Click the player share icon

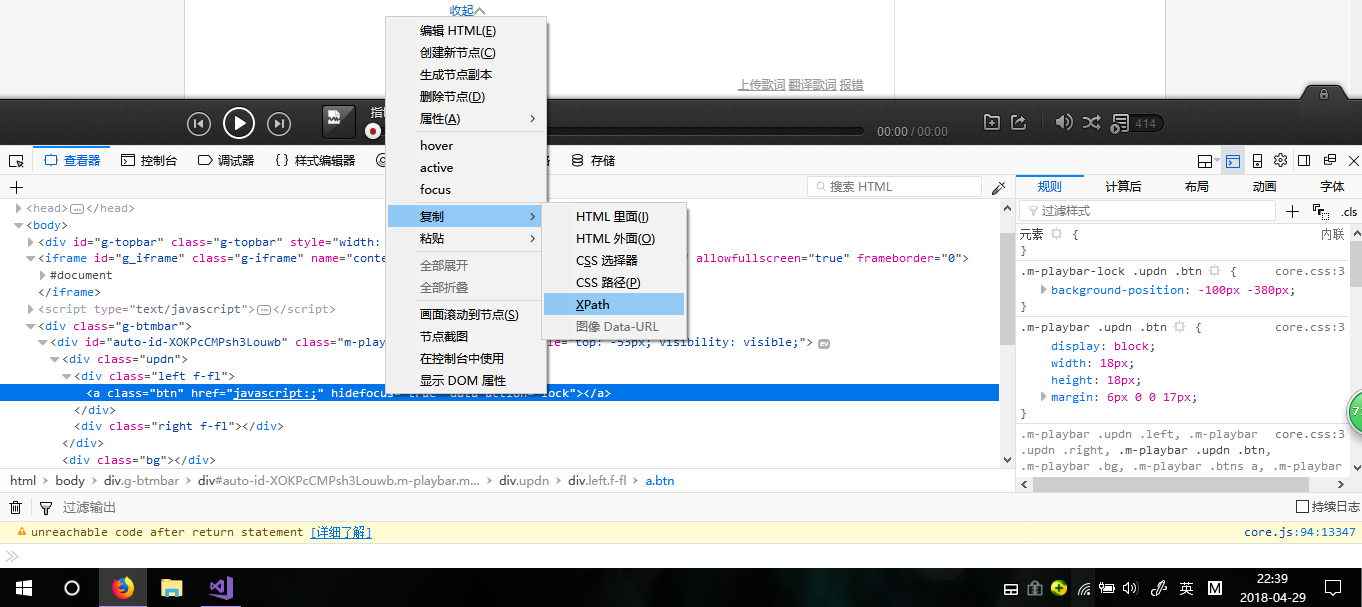coord(1019,122)
